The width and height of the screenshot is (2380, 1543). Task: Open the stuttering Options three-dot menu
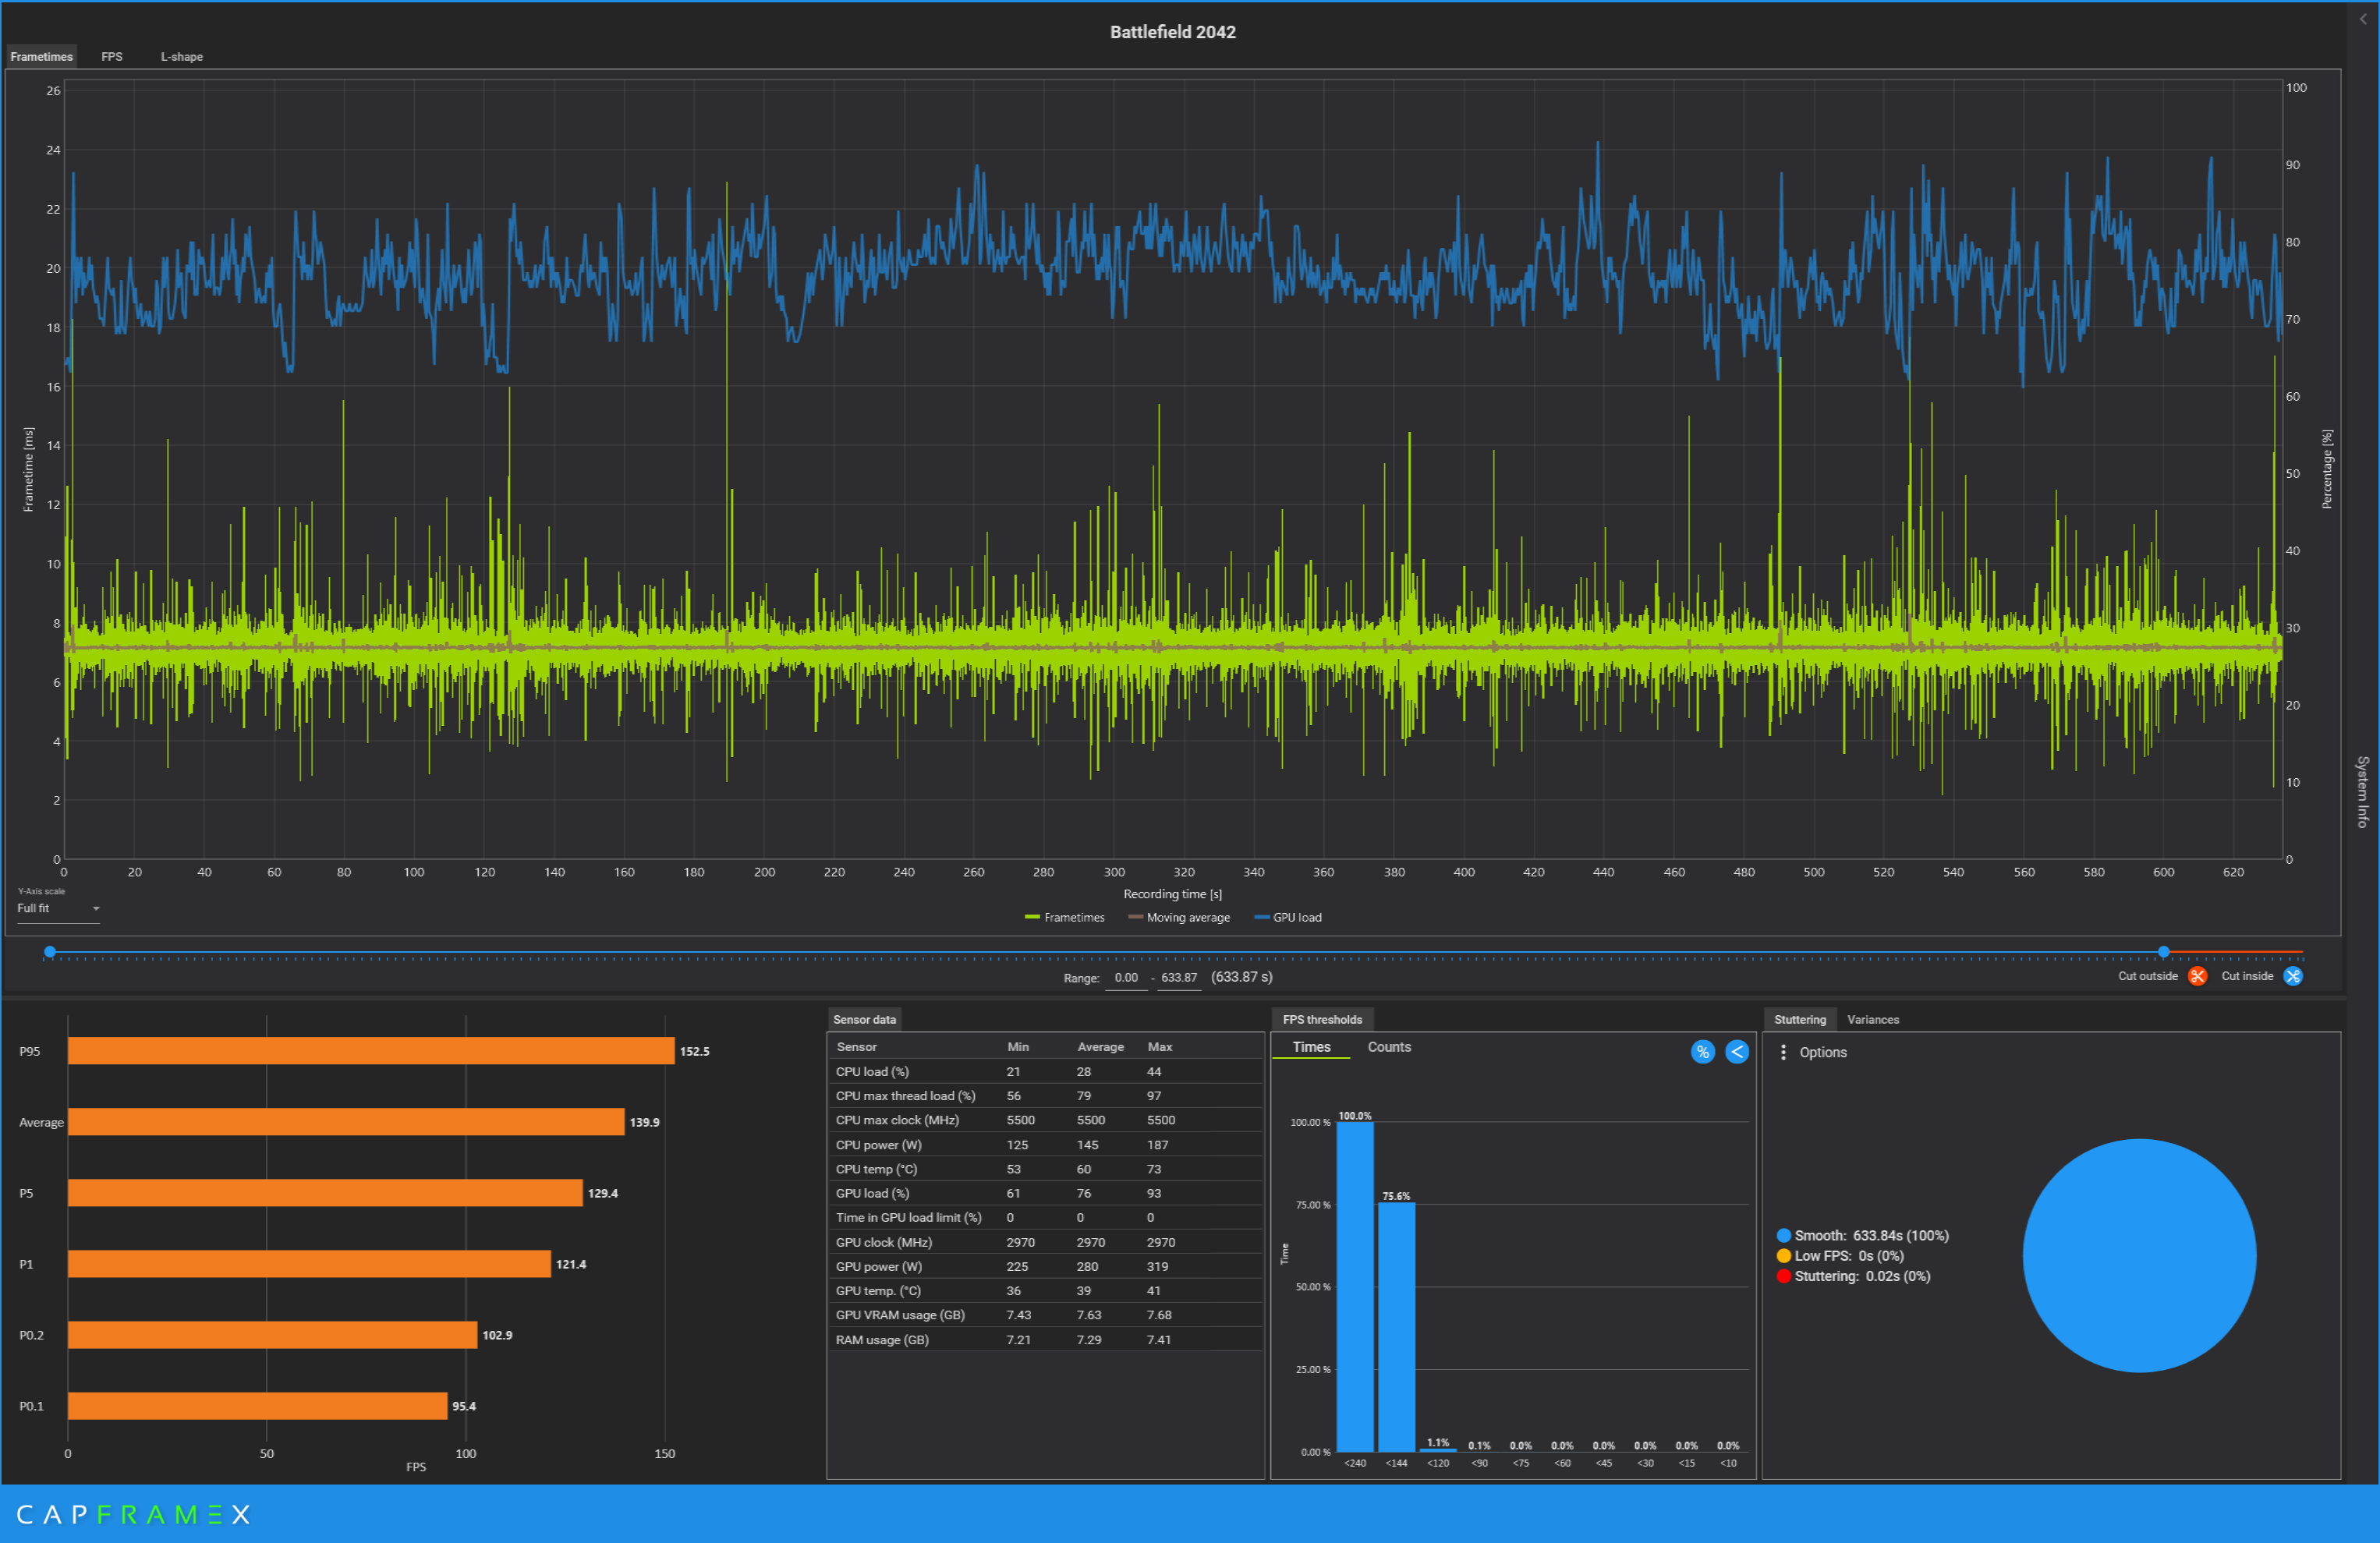pos(1783,1053)
